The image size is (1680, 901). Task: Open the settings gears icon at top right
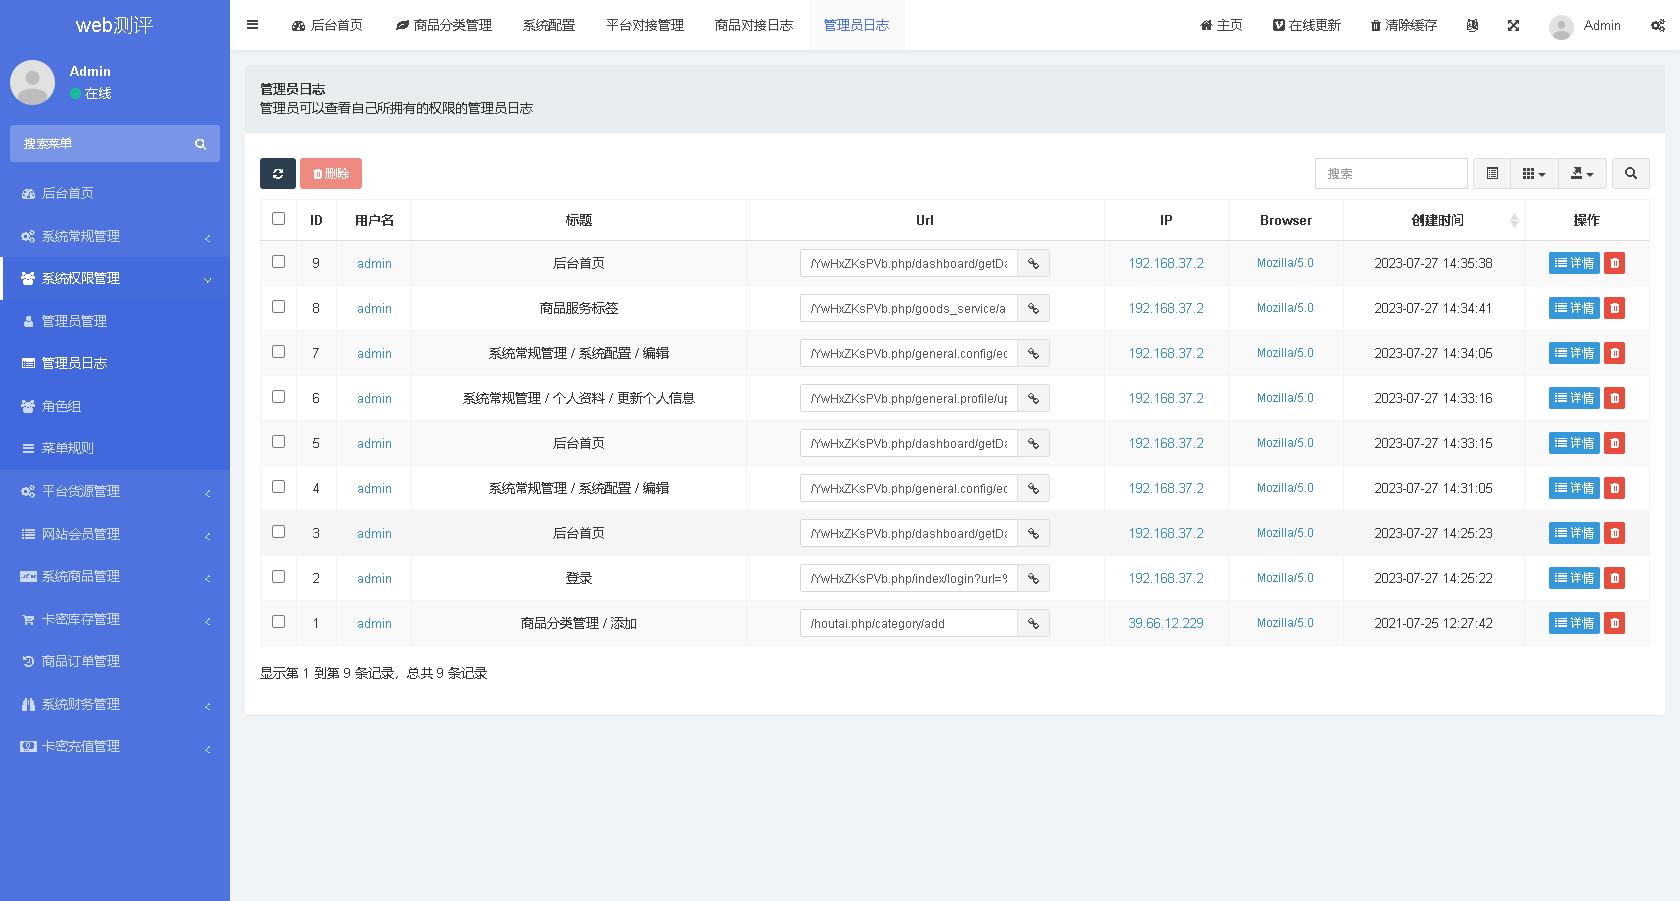1657,25
